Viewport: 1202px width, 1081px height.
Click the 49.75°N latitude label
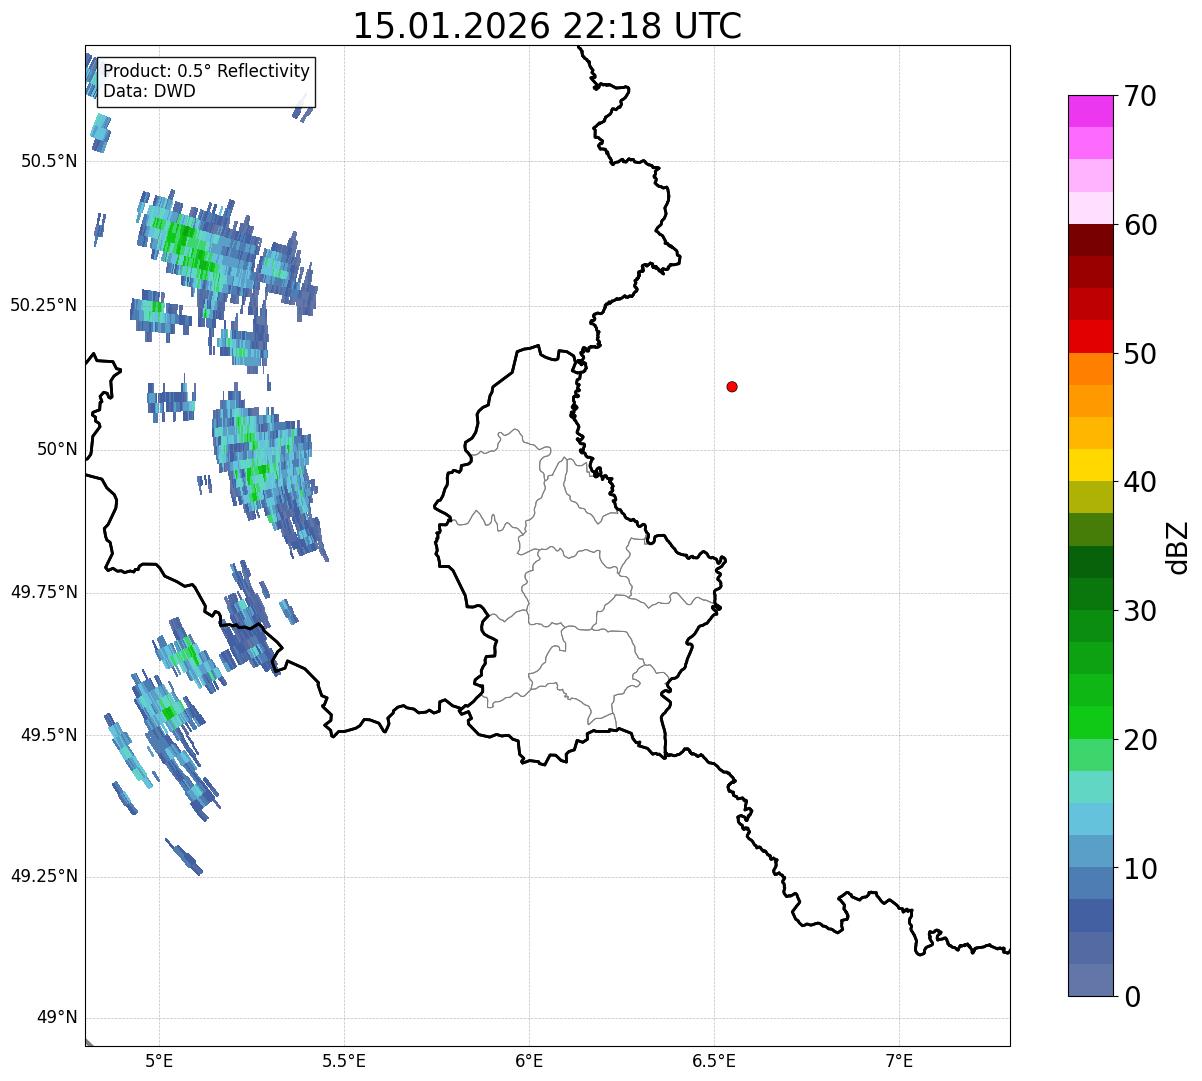[44, 592]
